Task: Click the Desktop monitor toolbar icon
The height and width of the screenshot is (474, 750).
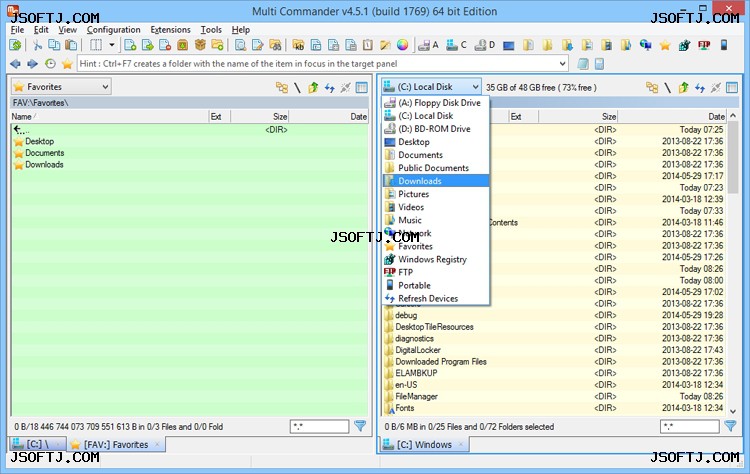Action: click(x=508, y=46)
